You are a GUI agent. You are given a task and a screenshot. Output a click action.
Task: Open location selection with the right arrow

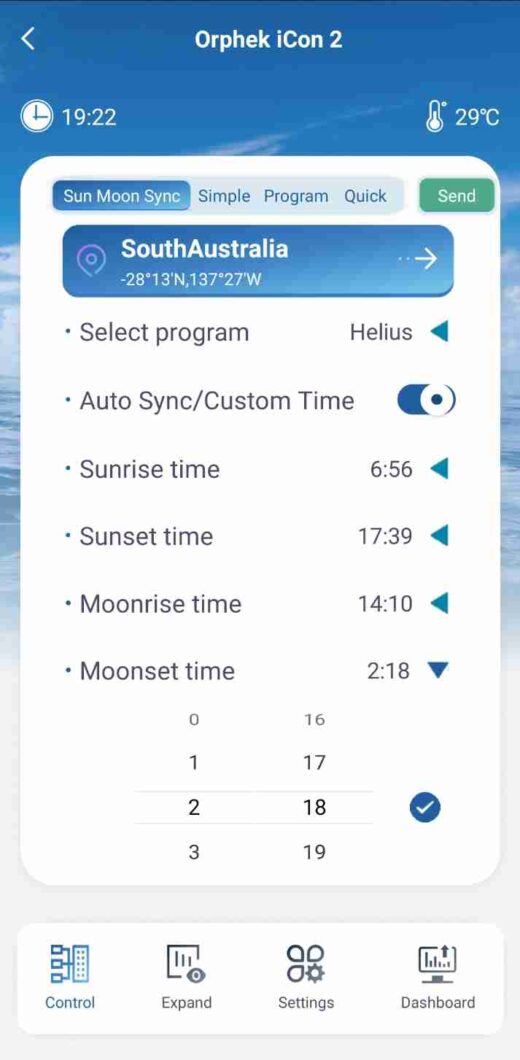419,259
